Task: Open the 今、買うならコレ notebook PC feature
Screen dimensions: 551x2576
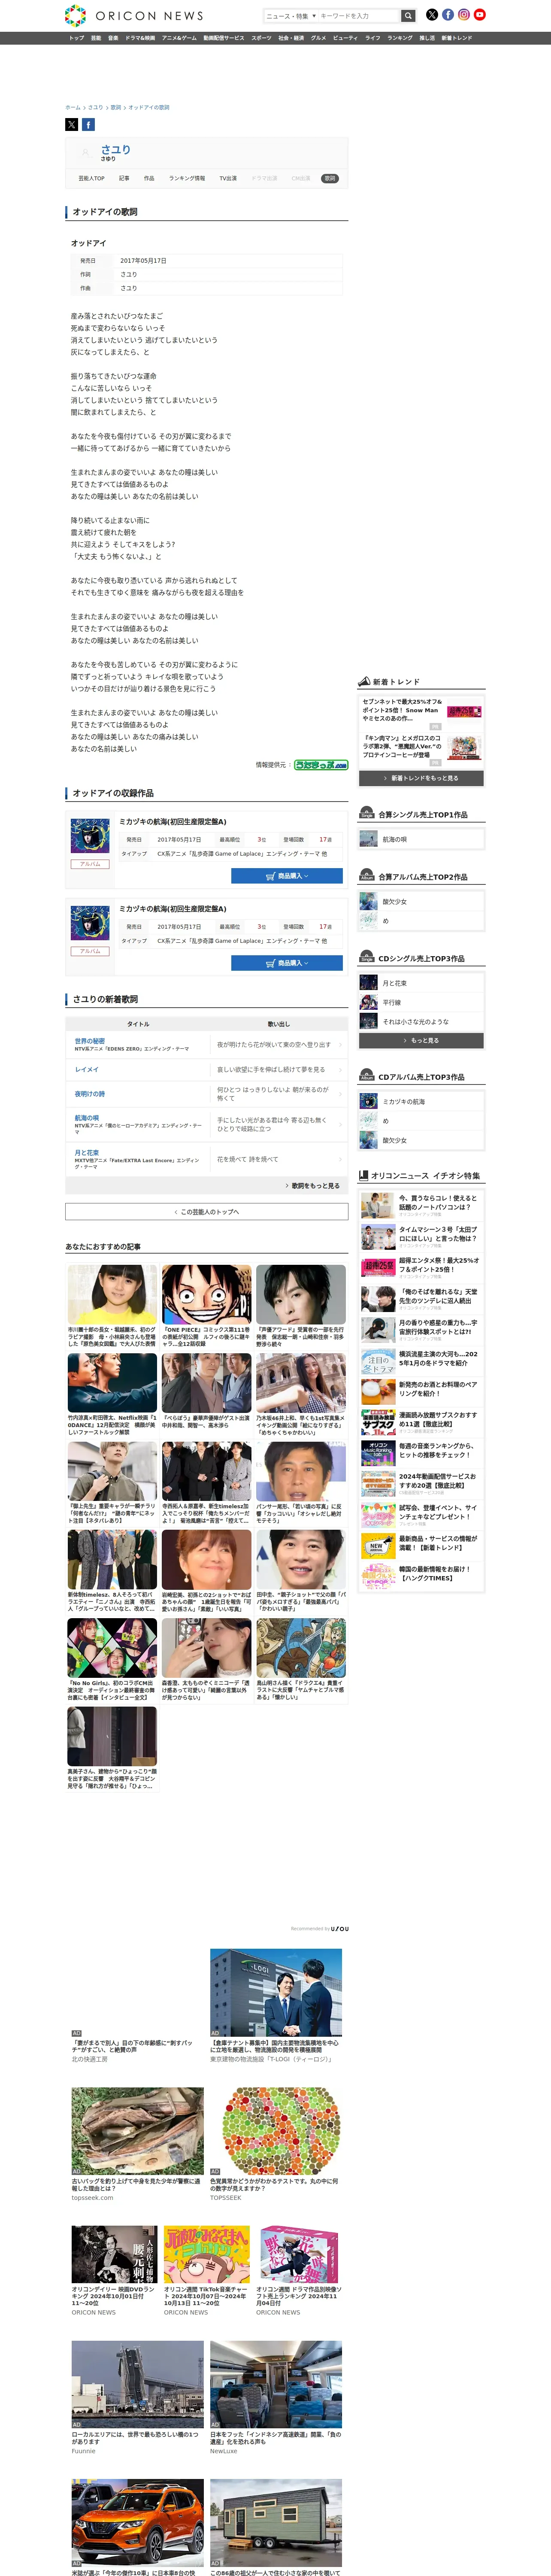Action: [x=421, y=1205]
